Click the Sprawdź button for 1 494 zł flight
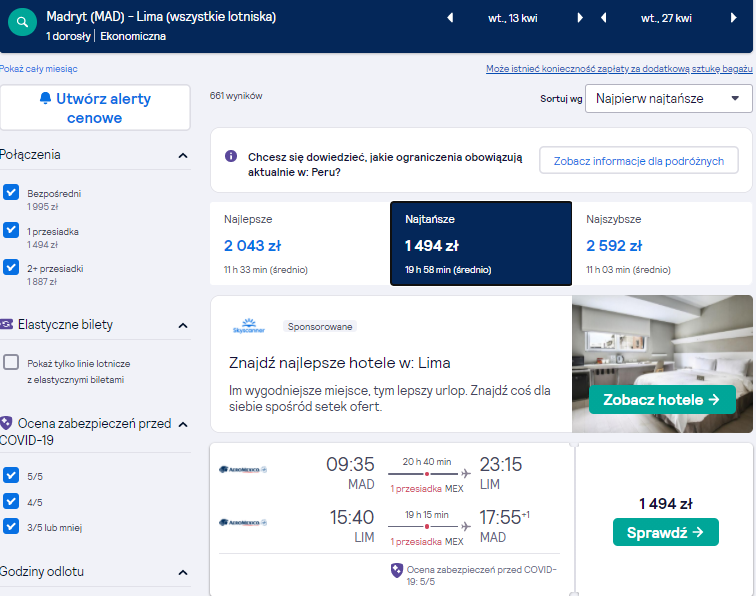Screen dimensions: 756x596 (665, 532)
